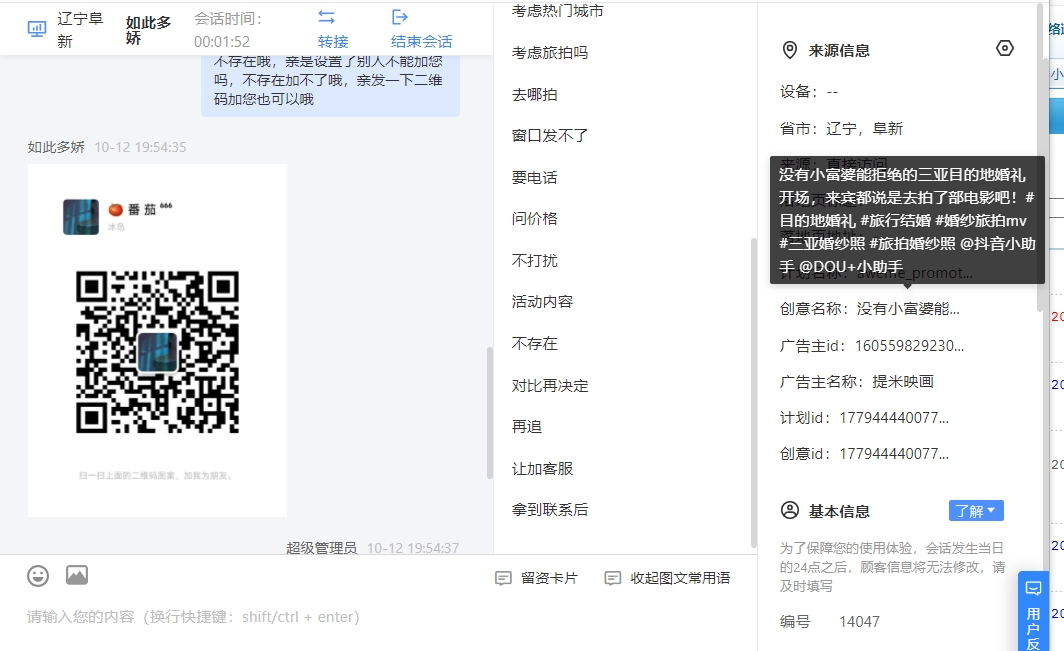Click the 会话时间 00:01:52 timer
Screen dimensions: 1064x651
pyautogui.click(x=228, y=31)
